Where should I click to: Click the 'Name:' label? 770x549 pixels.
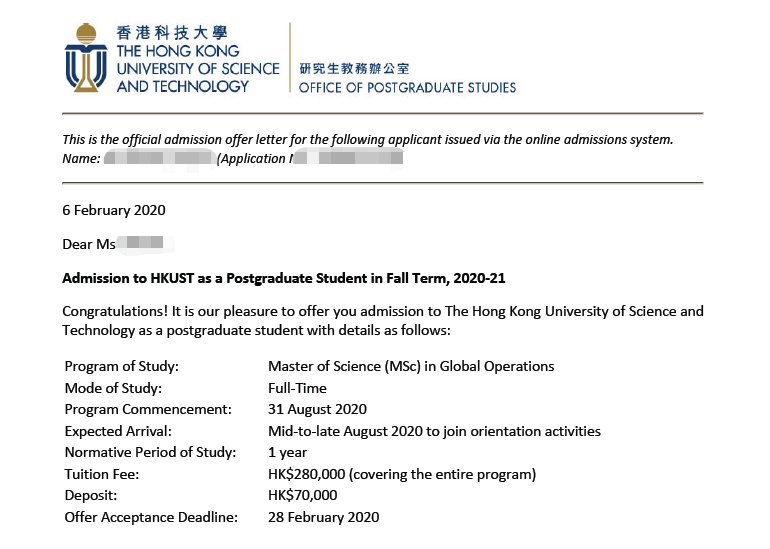(81, 159)
